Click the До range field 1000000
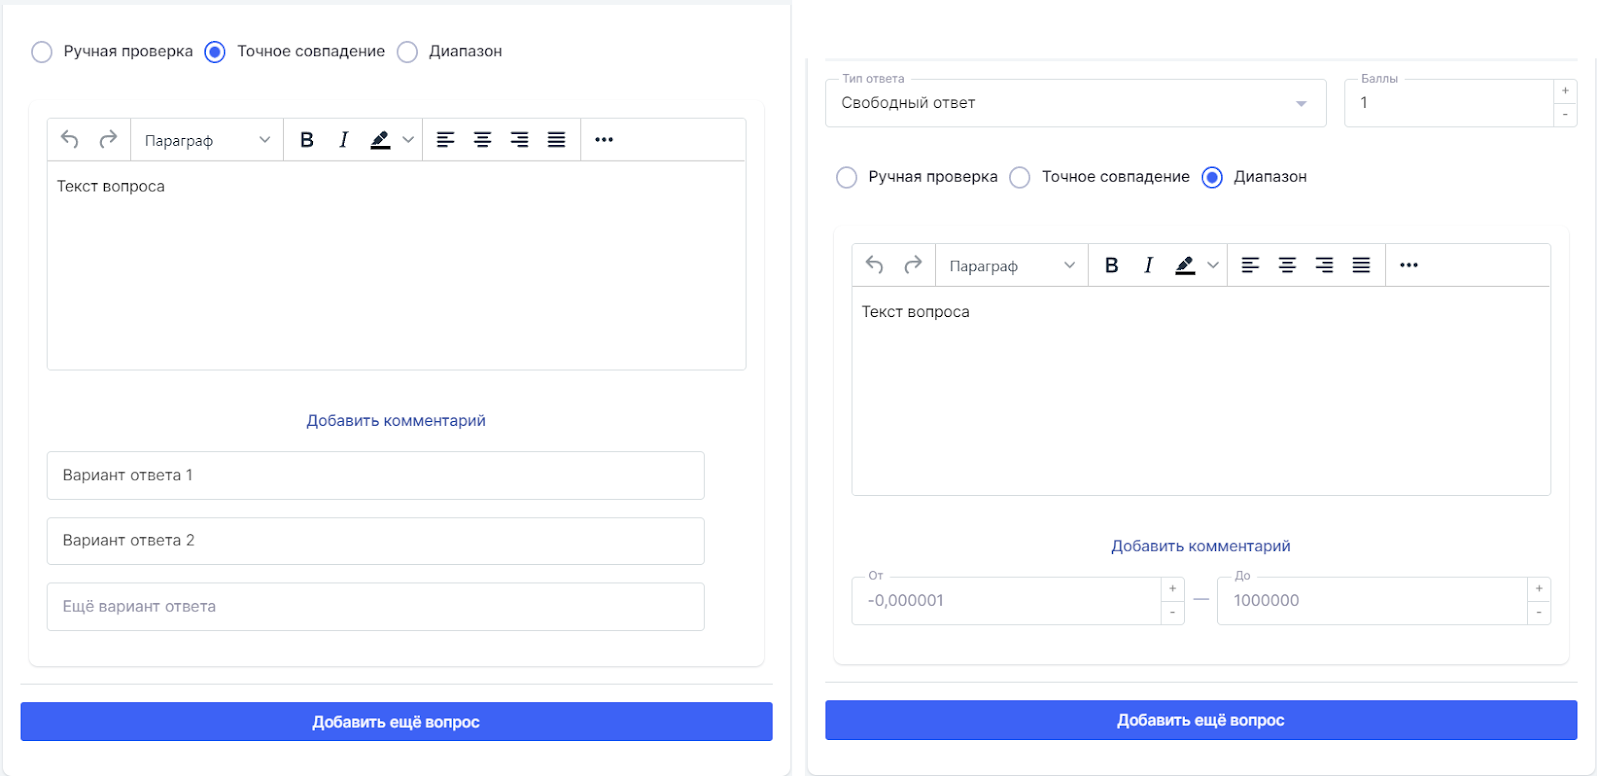 click(x=1372, y=601)
